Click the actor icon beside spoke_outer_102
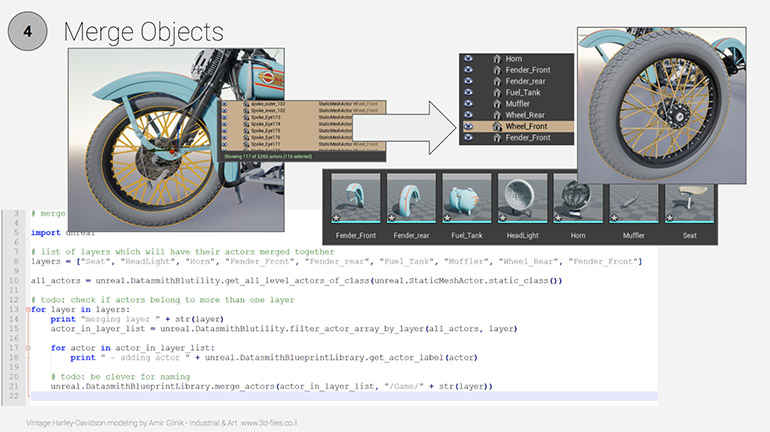Viewport: 770px width, 432px height. 246,103
